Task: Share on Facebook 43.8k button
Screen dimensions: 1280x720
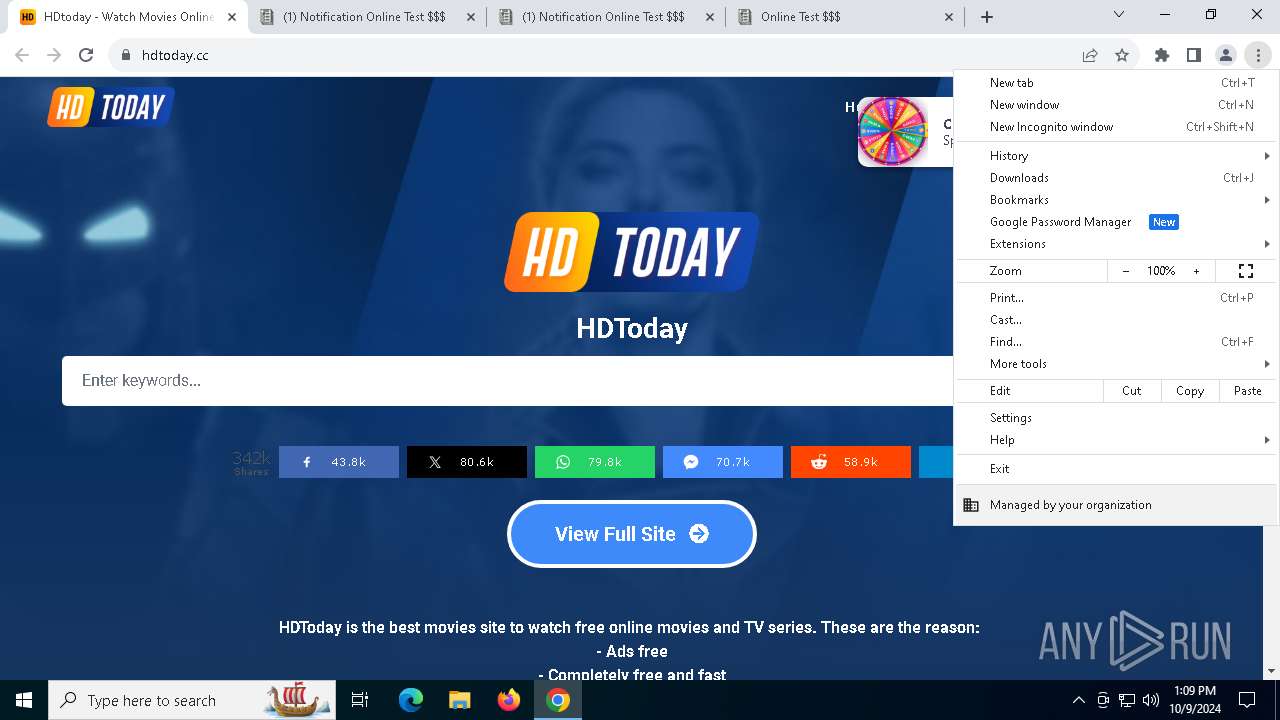Action: point(339,462)
